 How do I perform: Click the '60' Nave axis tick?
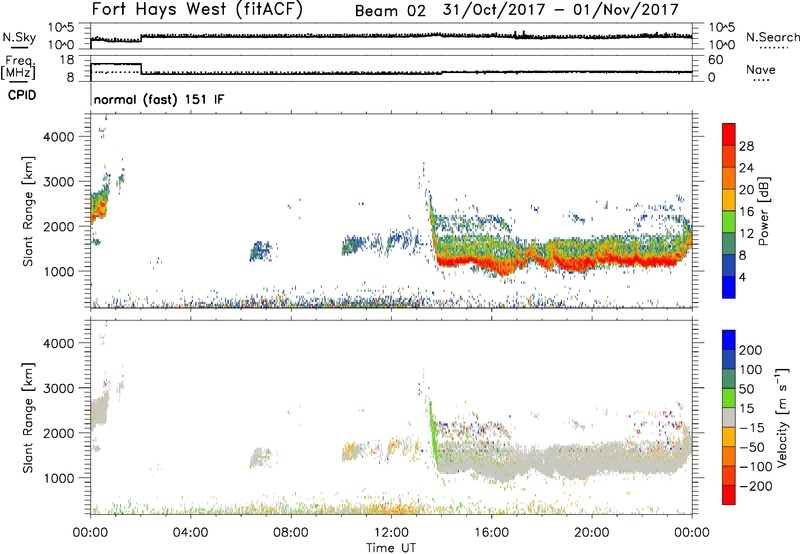pos(715,60)
